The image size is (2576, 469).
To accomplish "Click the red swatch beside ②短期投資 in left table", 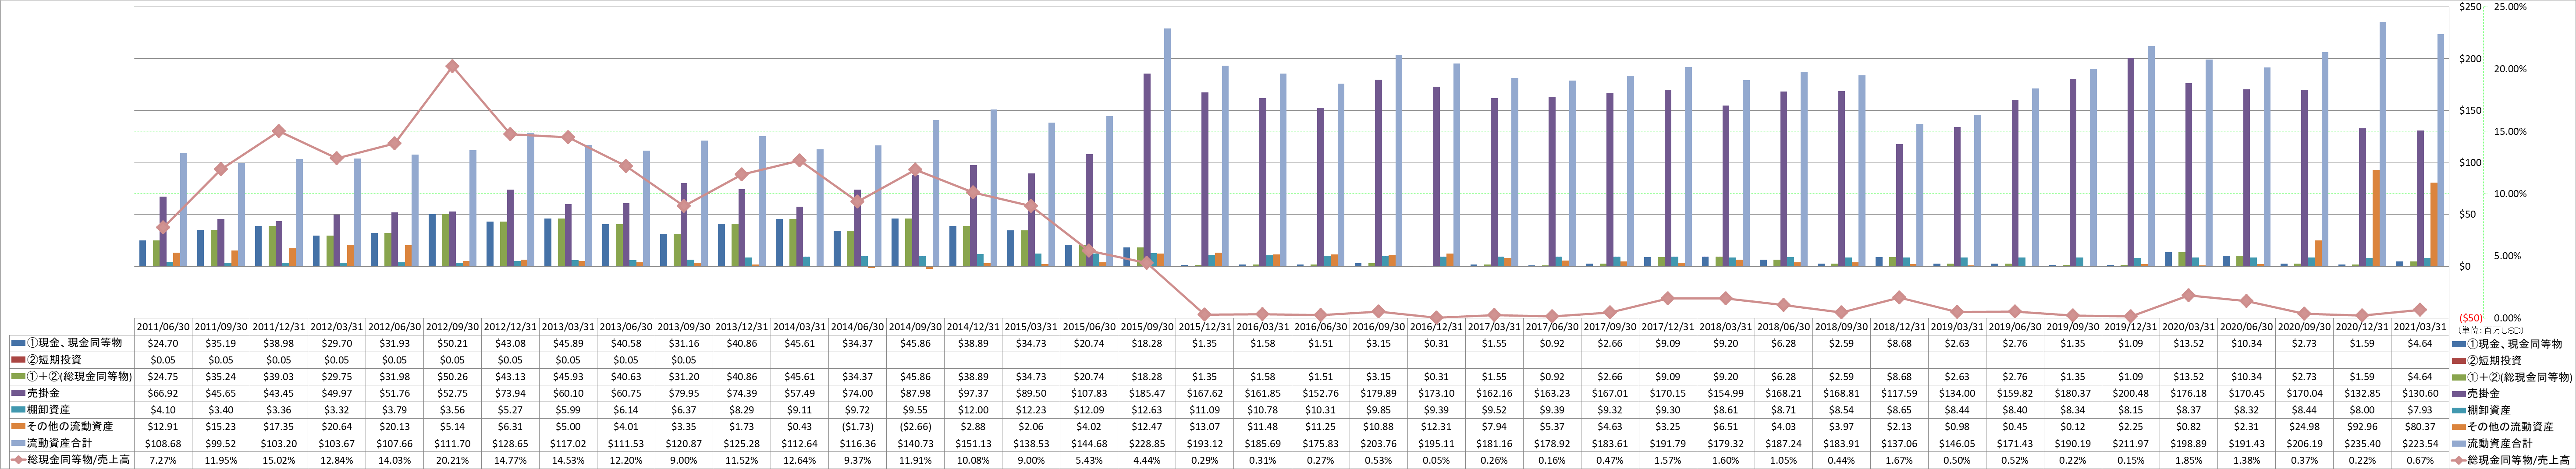I will coord(18,360).
